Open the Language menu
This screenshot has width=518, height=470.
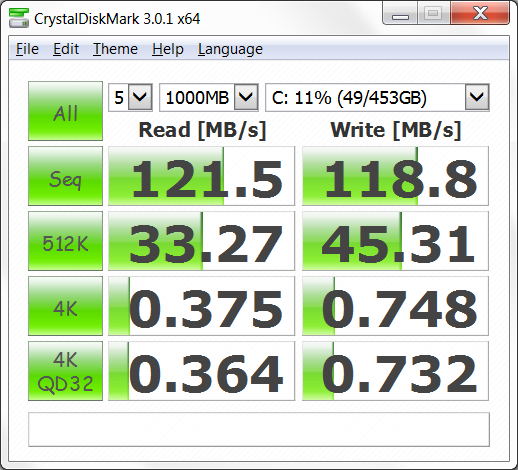tap(230, 49)
